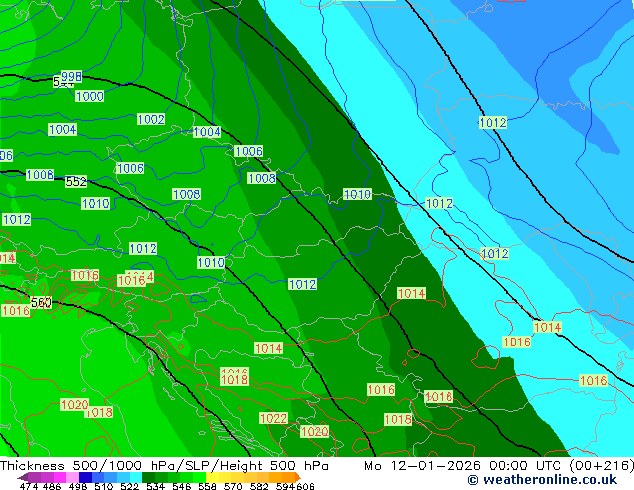634x490 pixels.
Task: Click the black 552 height contour label
Action: (76, 182)
